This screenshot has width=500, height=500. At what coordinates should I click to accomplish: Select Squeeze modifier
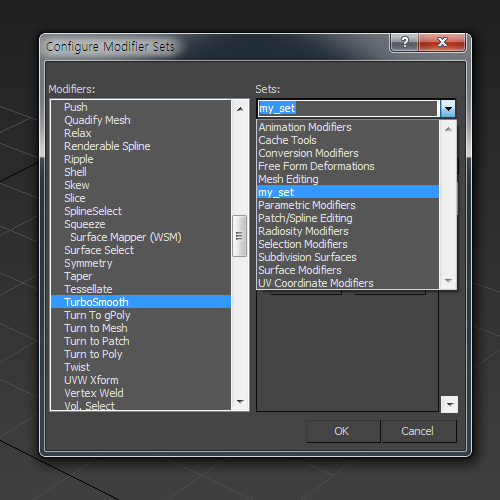[x=141, y=224]
